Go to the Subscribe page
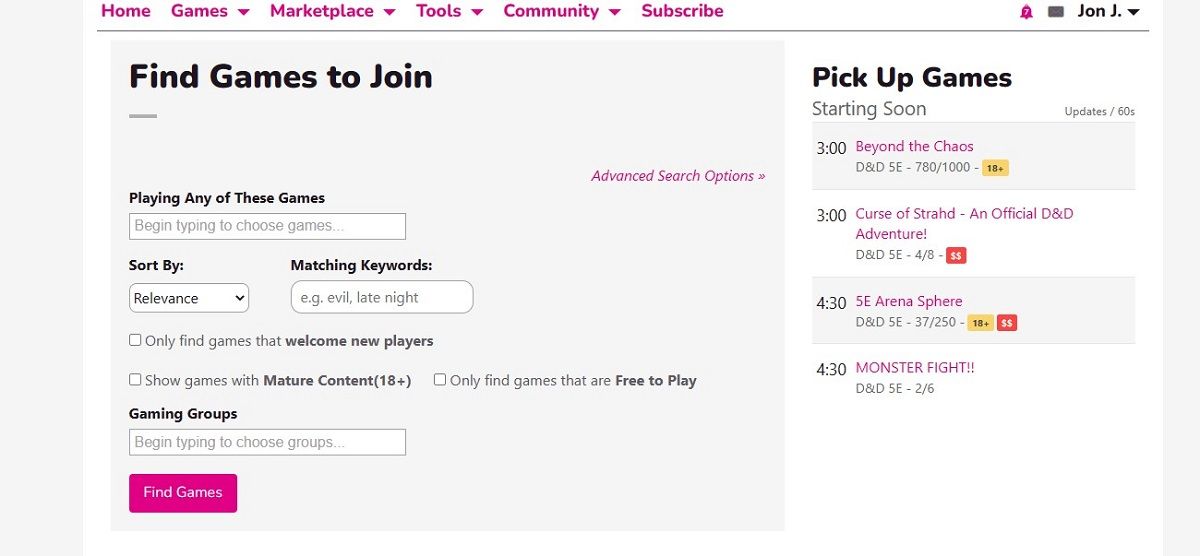Screen dimensions: 1200x556 coord(682,12)
